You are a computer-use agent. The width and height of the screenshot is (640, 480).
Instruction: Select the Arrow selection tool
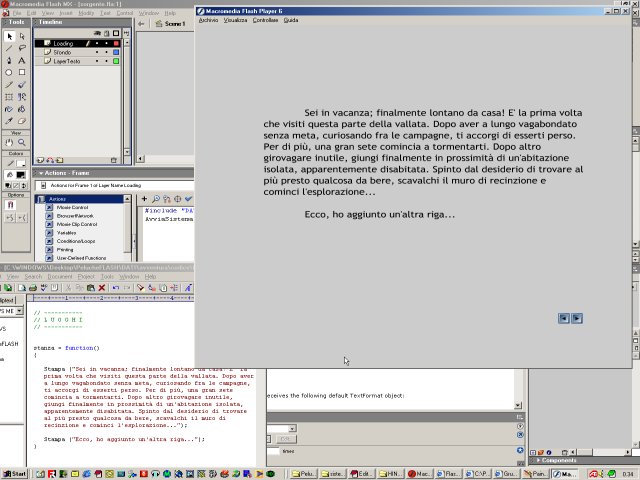(x=9, y=36)
